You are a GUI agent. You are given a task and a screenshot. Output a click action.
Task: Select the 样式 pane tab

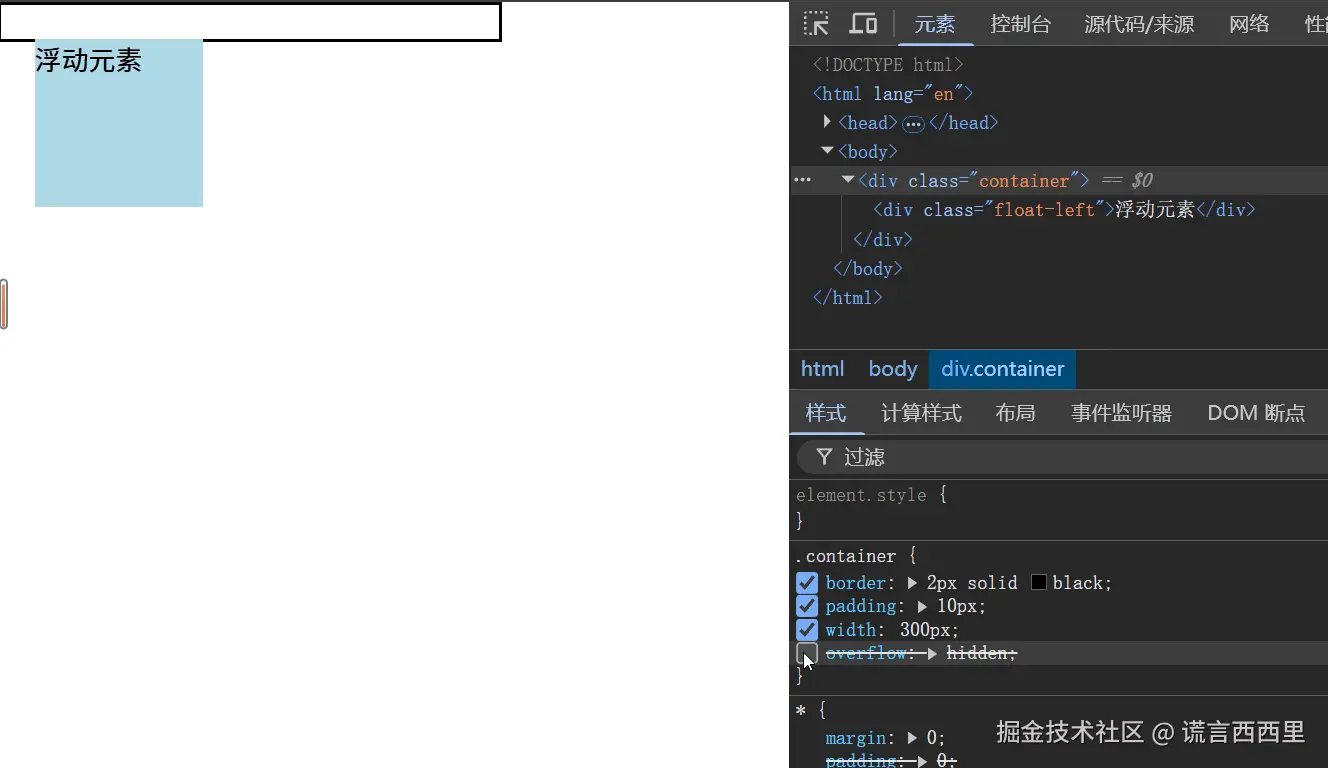826,413
